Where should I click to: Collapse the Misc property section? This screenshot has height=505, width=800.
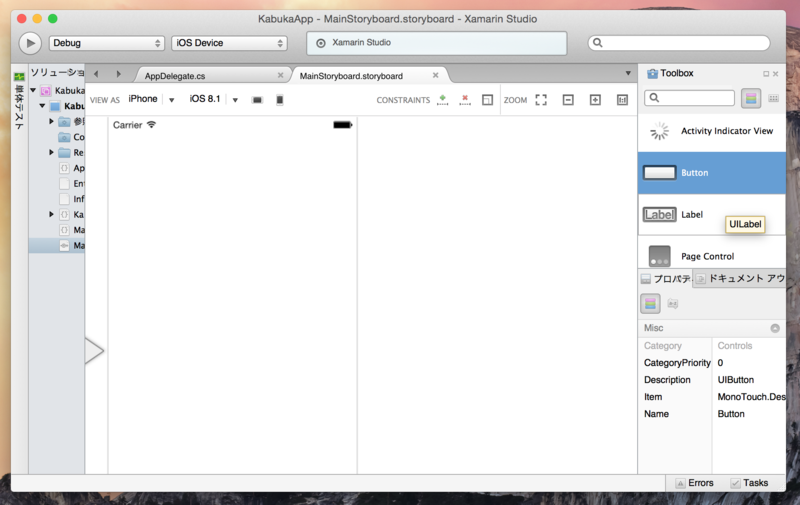click(775, 328)
